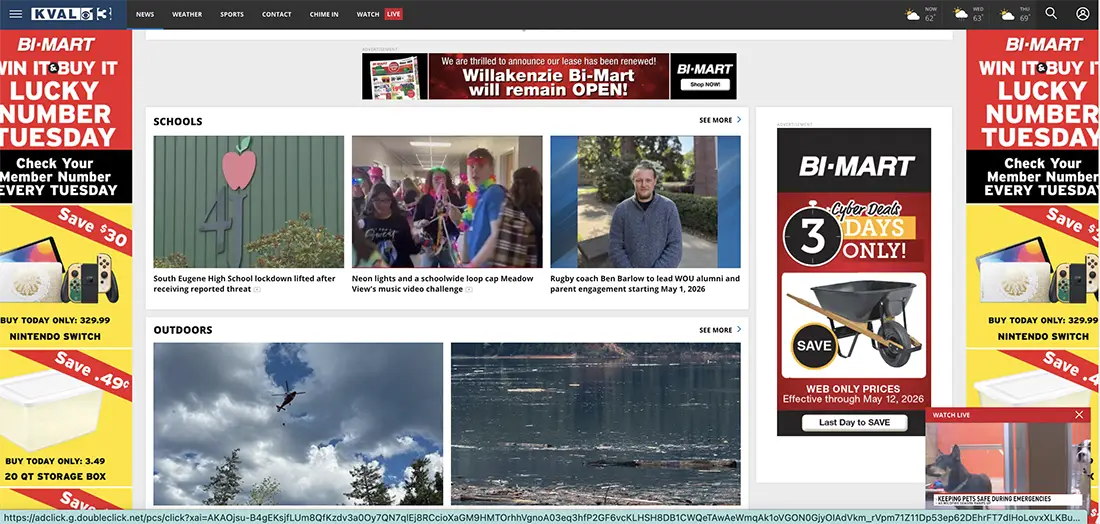The width and height of the screenshot is (1100, 524).
Task: Open the search magnifier icon
Action: tap(1051, 13)
